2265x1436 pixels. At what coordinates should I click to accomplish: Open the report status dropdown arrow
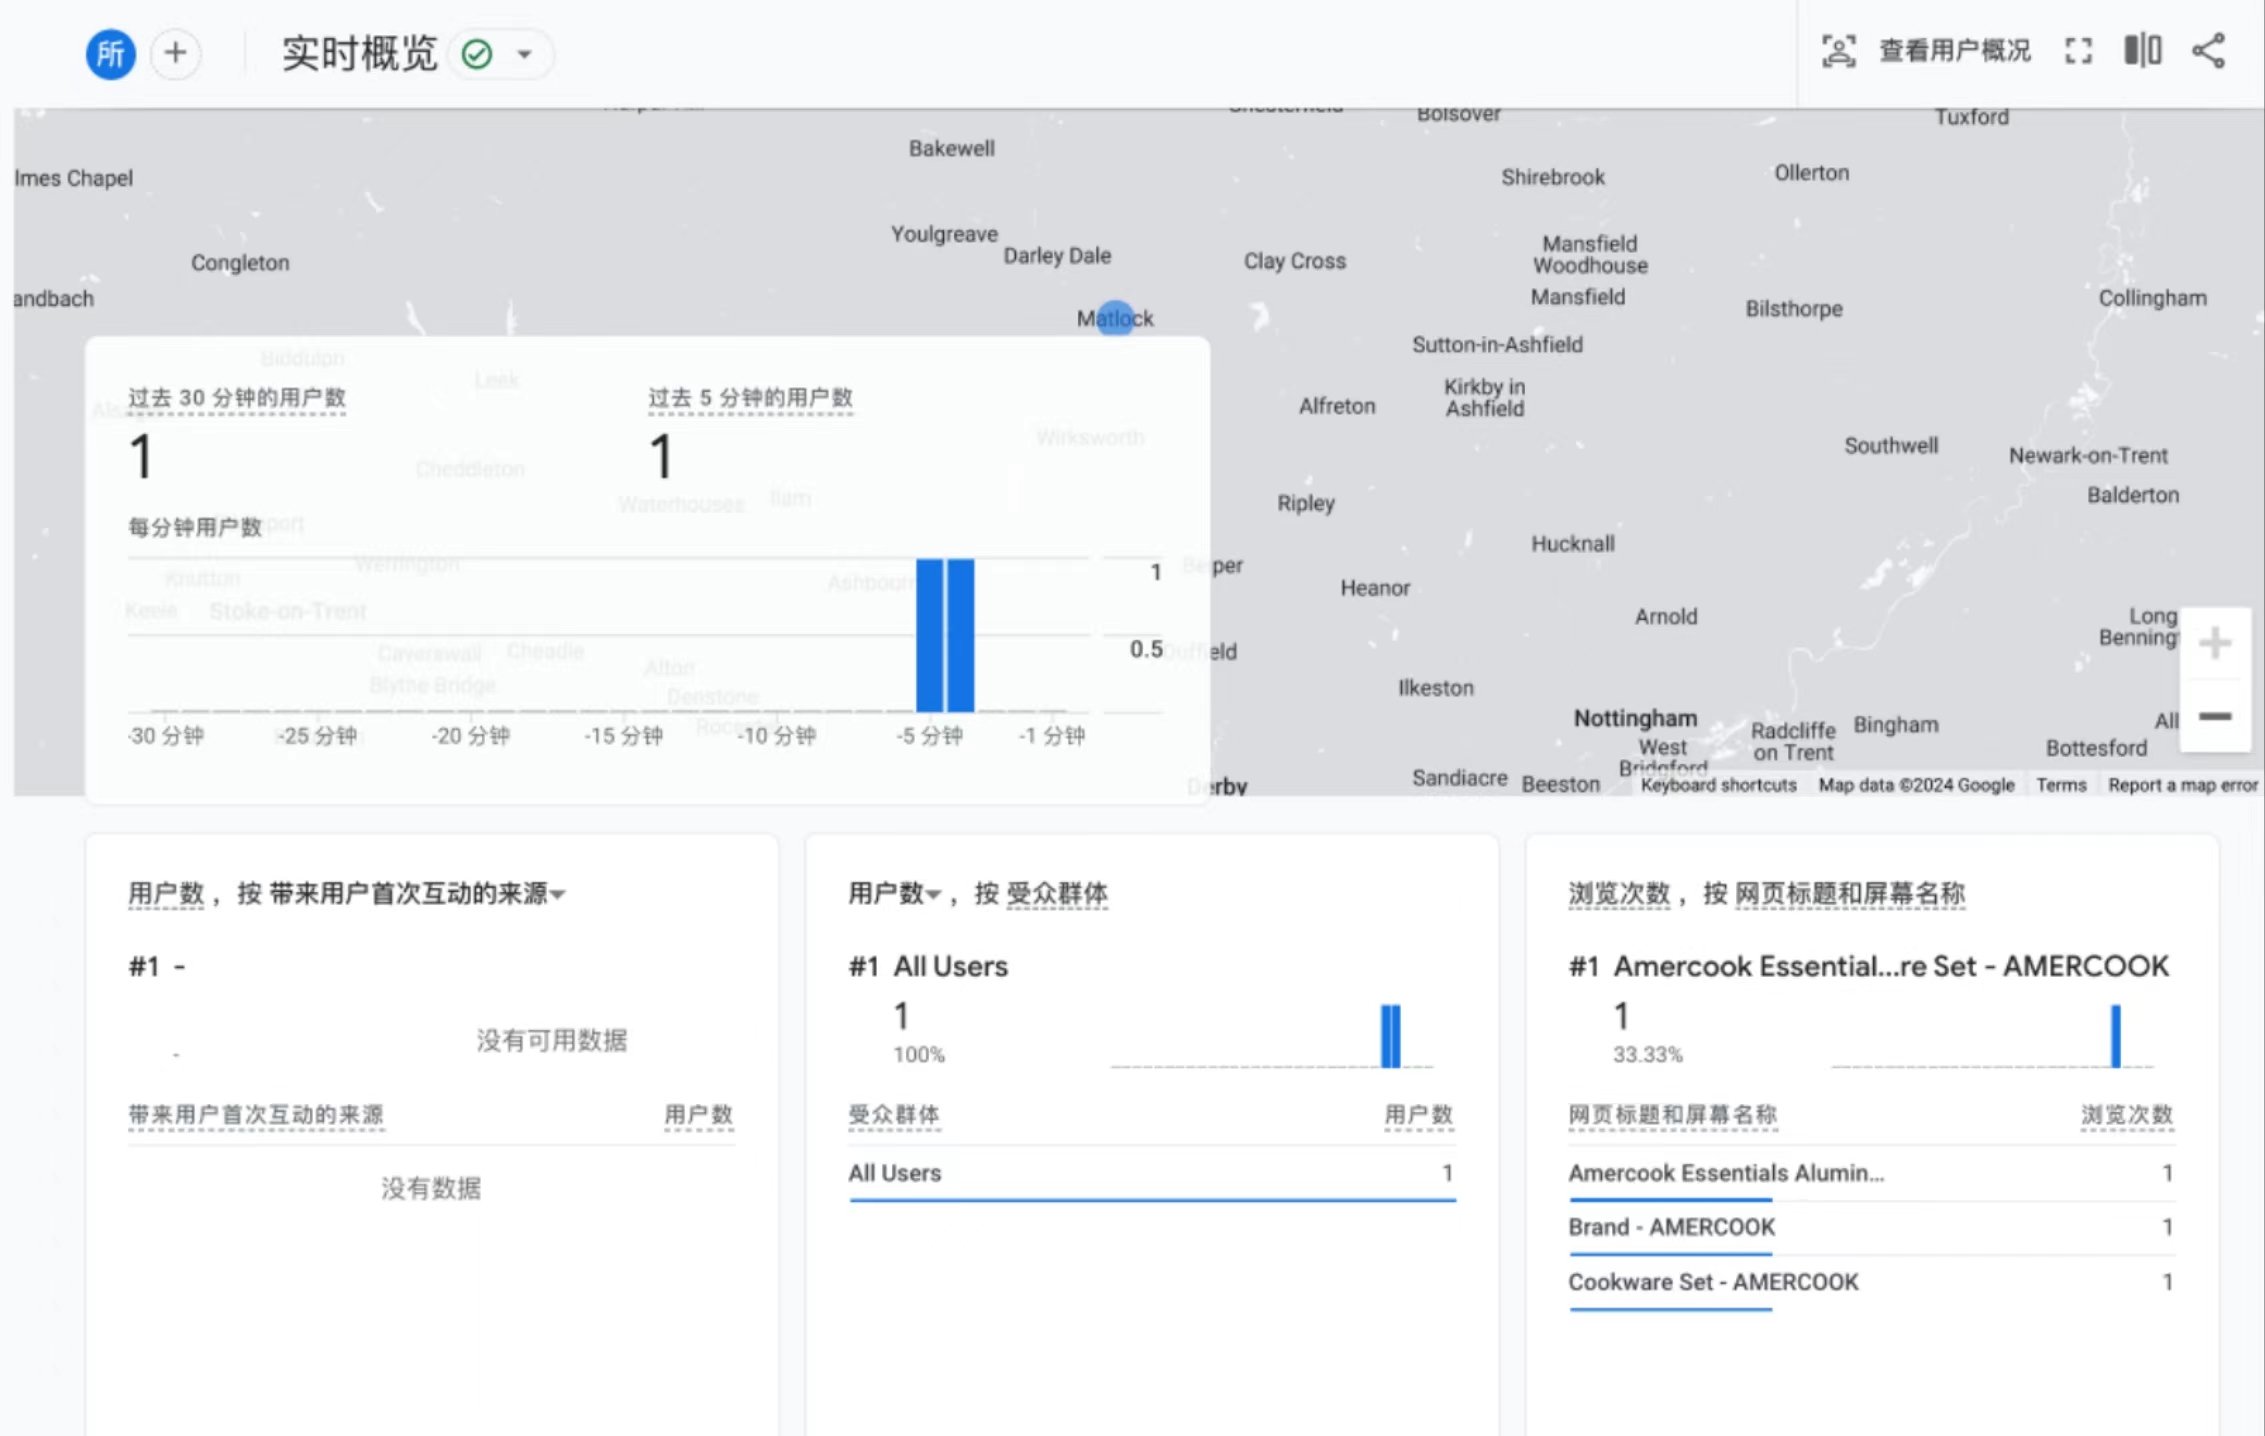point(525,54)
